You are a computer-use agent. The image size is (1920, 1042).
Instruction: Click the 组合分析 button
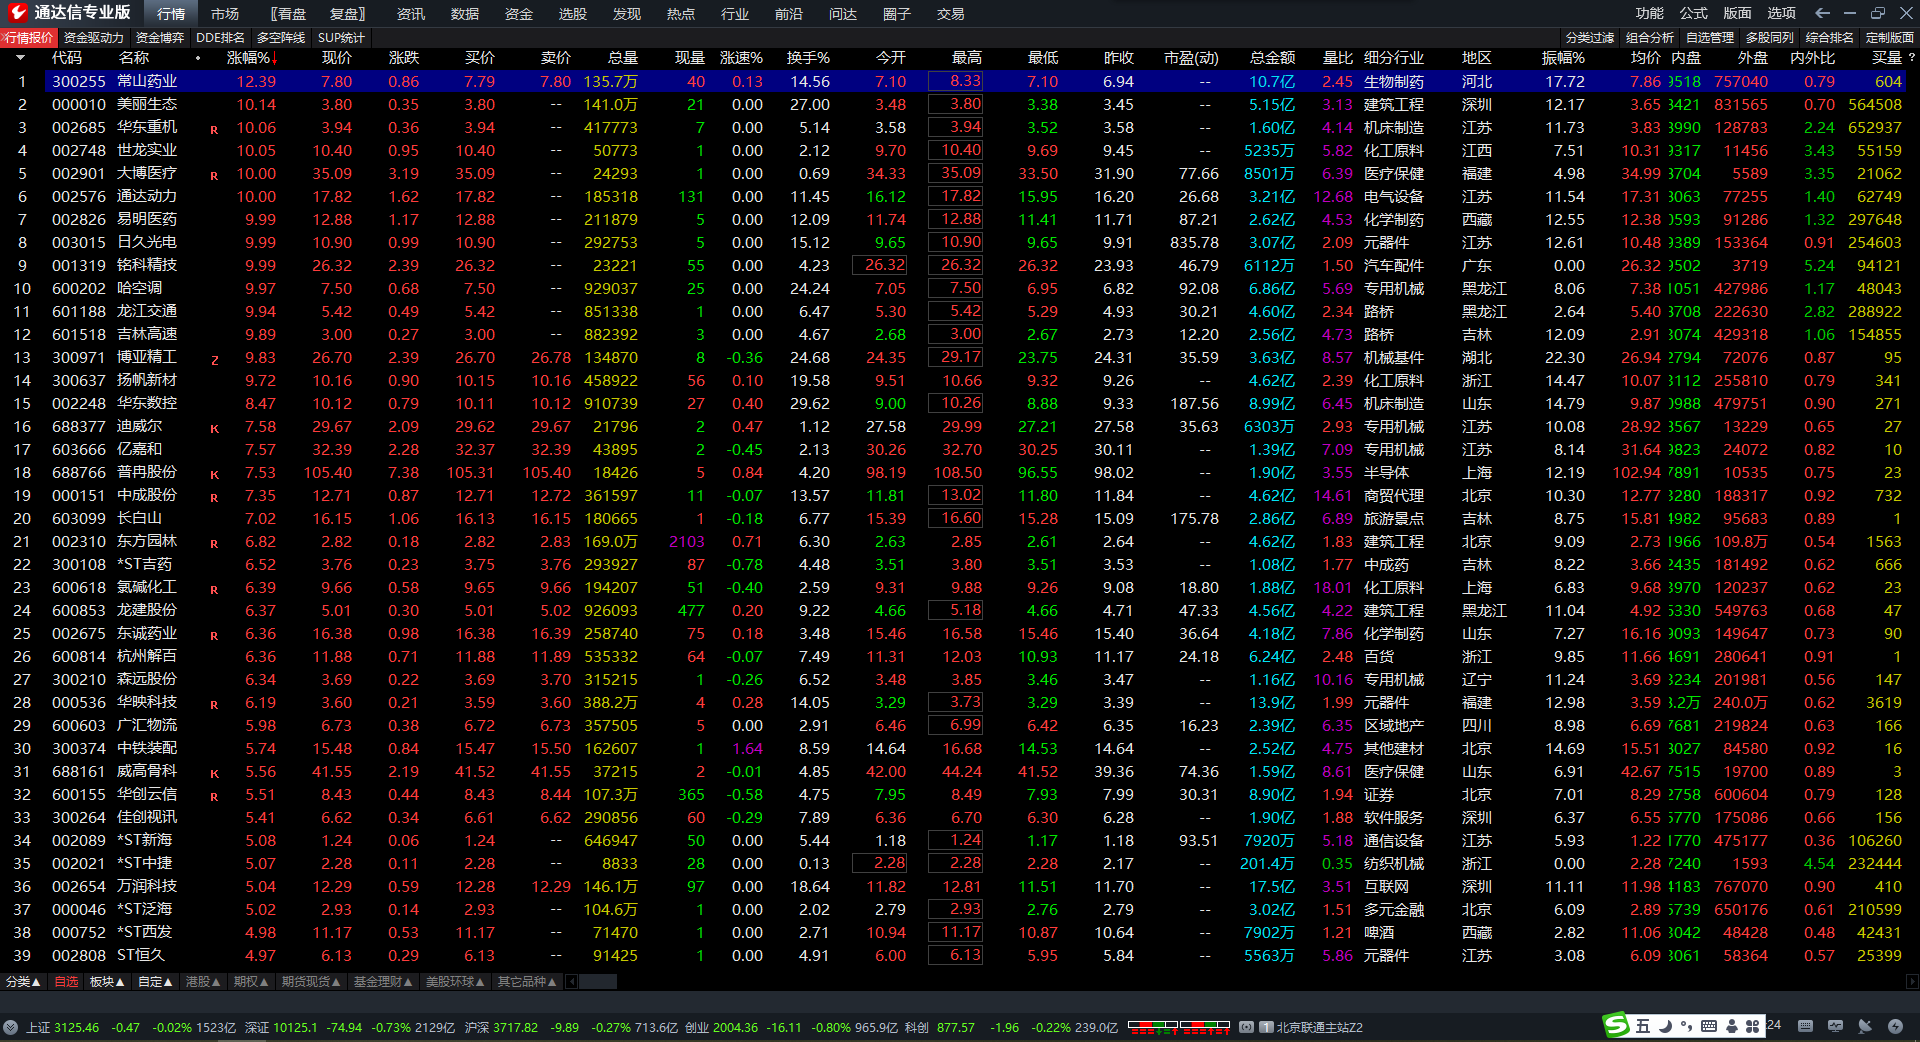pos(1650,38)
